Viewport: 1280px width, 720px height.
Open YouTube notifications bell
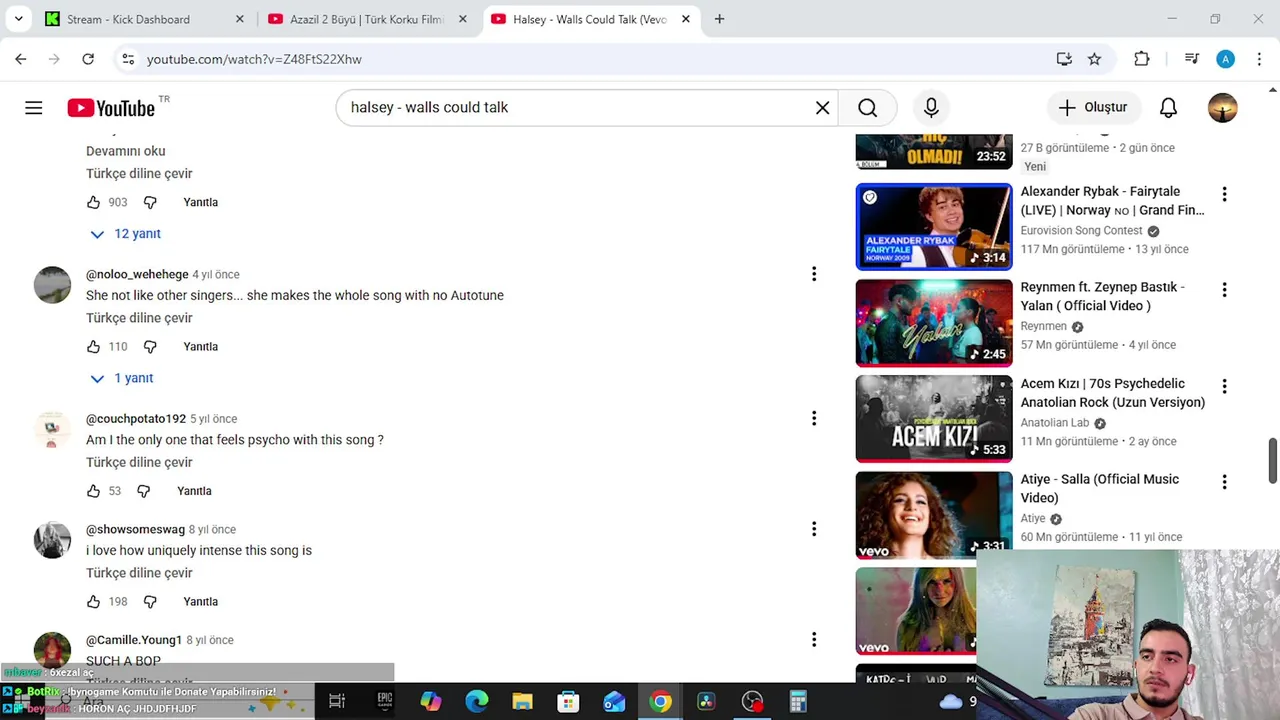coord(1168,108)
